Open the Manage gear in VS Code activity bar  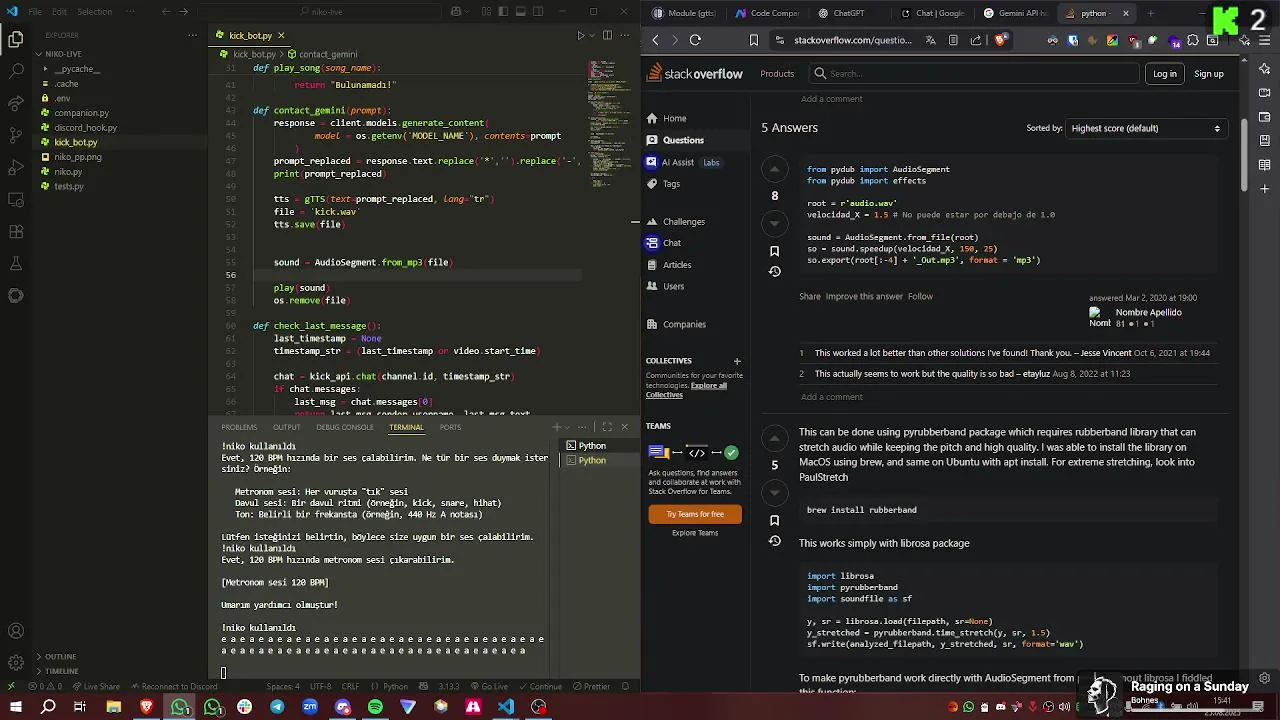16,663
